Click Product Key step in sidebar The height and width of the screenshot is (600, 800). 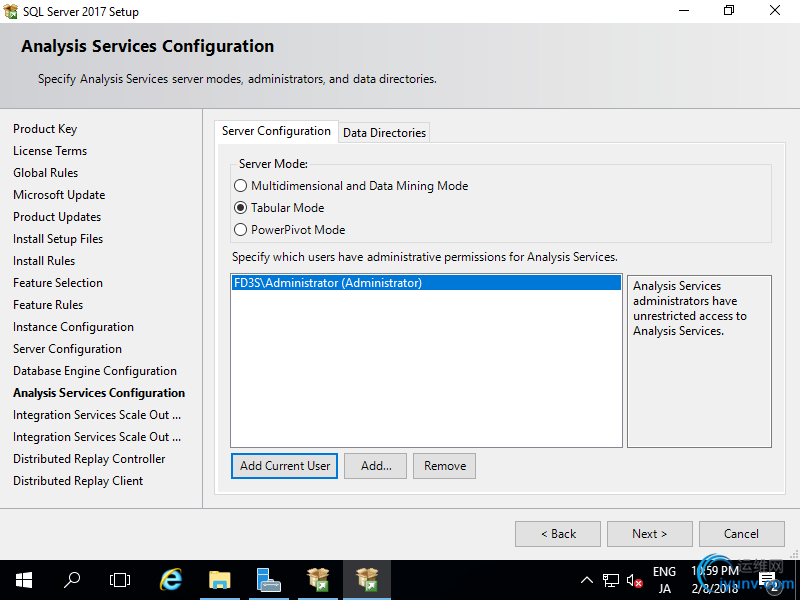pyautogui.click(x=45, y=129)
